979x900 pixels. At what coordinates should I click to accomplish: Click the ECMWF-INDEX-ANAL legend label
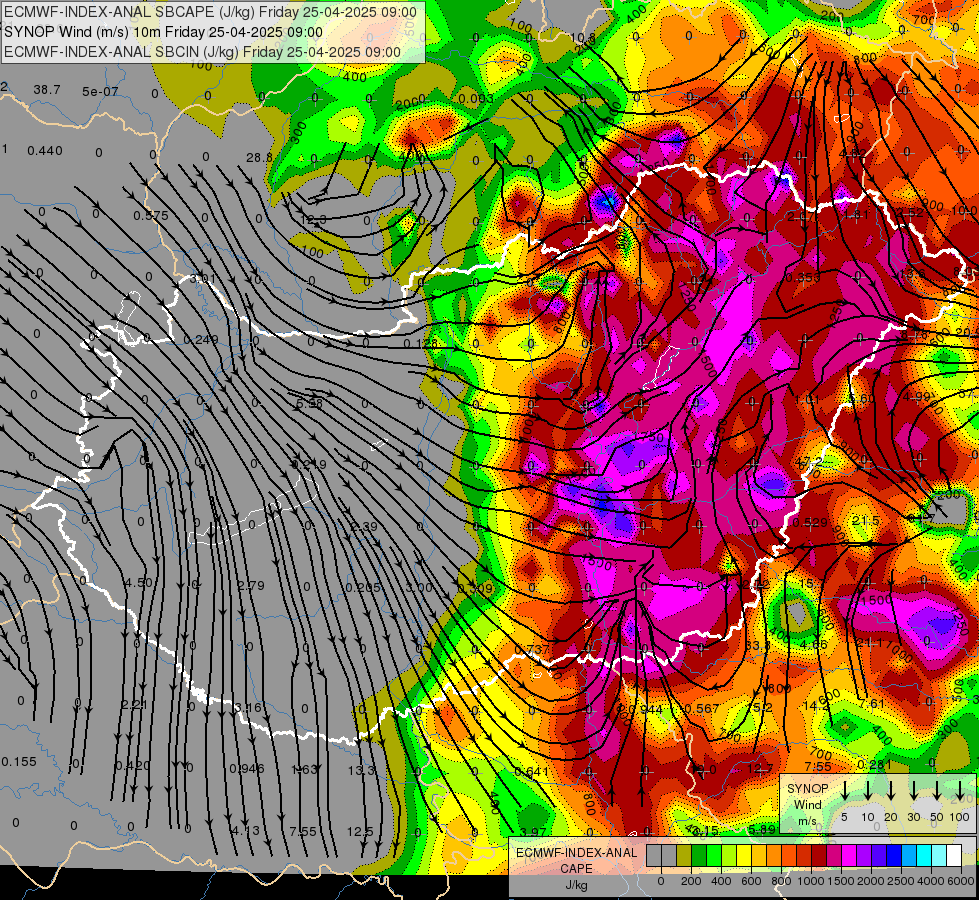tap(576, 853)
